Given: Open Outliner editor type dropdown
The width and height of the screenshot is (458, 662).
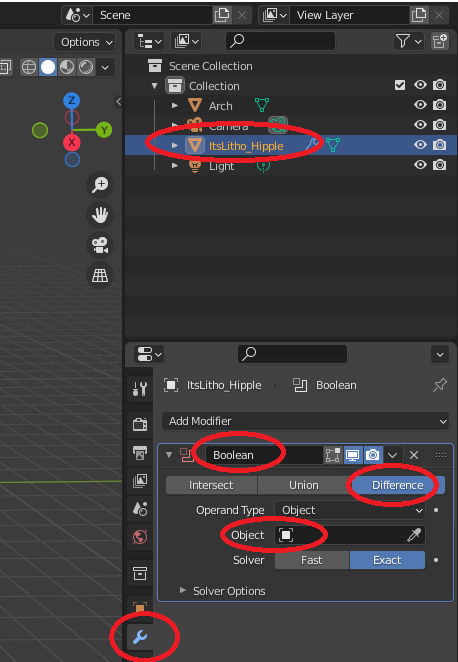Looking at the screenshot, I should pyautogui.click(x=149, y=41).
